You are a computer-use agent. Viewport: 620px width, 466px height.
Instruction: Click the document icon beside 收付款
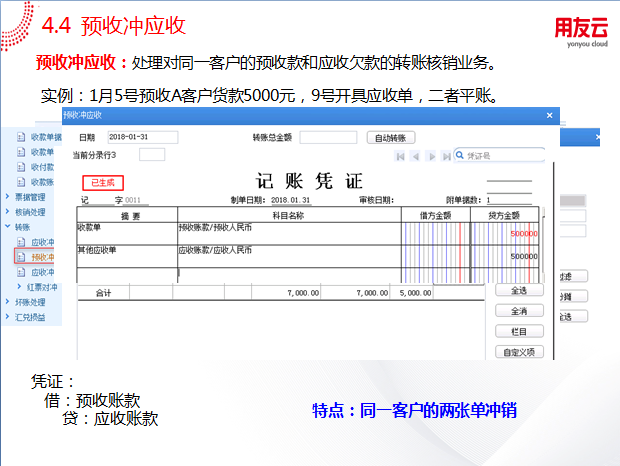(x=21, y=167)
